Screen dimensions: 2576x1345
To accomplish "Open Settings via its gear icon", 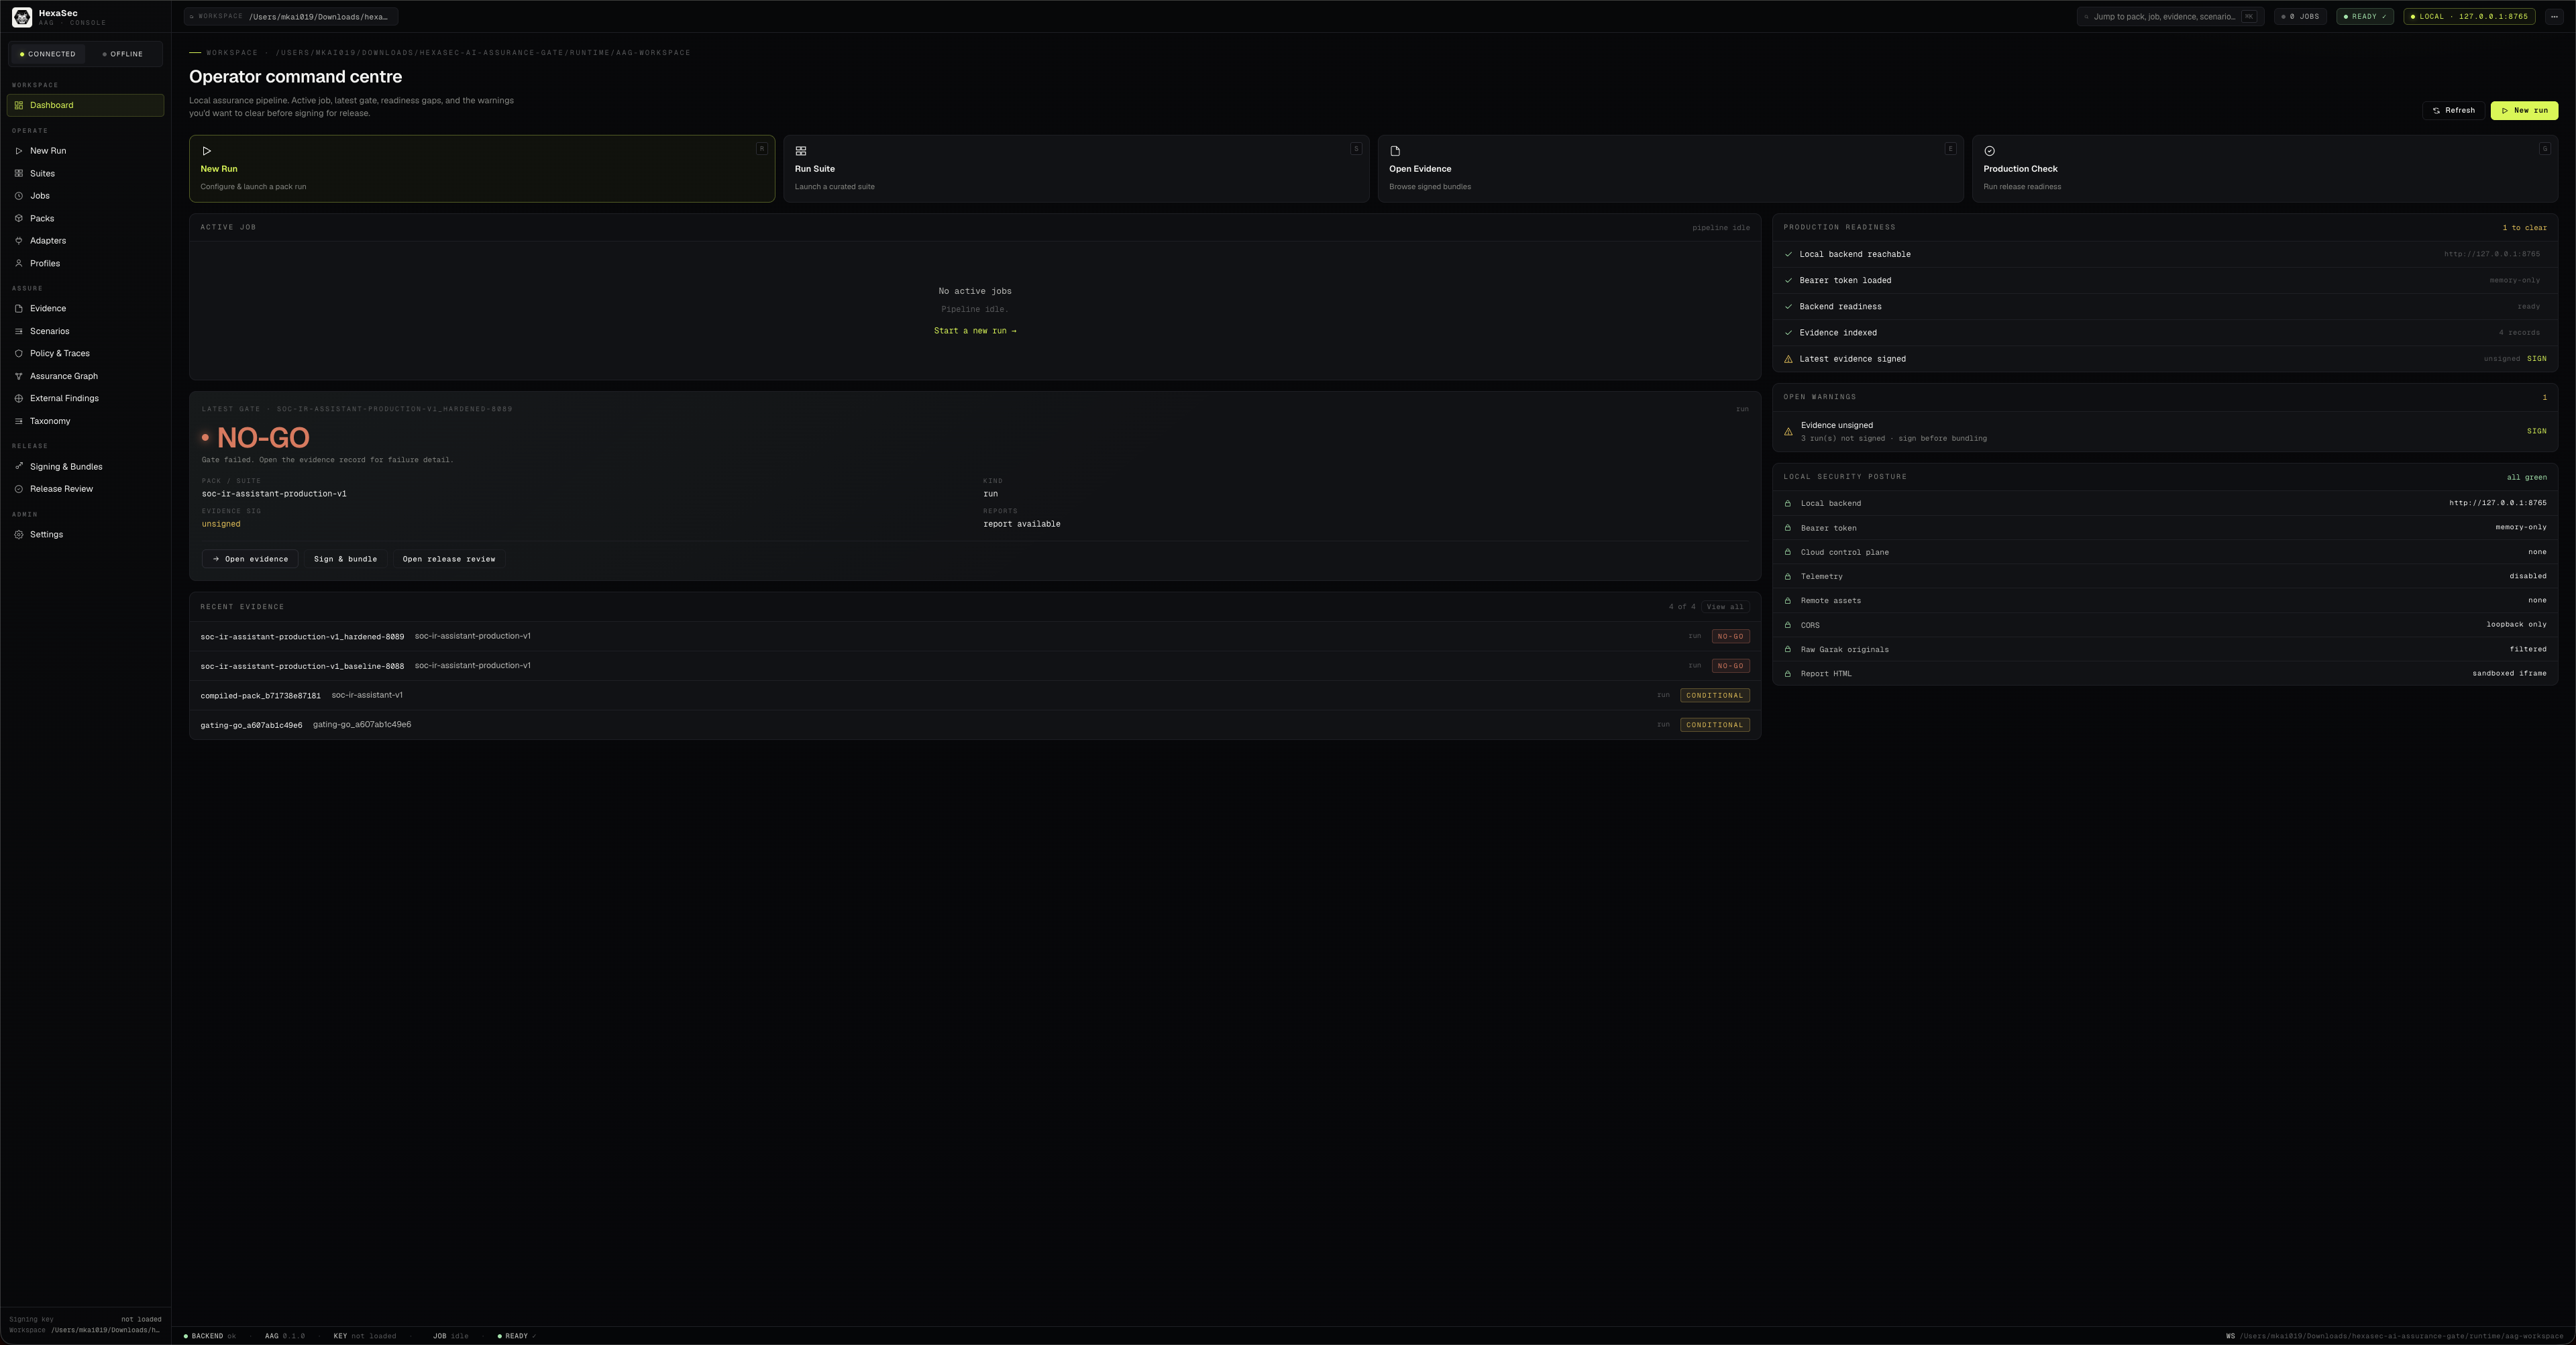I will [x=18, y=535].
